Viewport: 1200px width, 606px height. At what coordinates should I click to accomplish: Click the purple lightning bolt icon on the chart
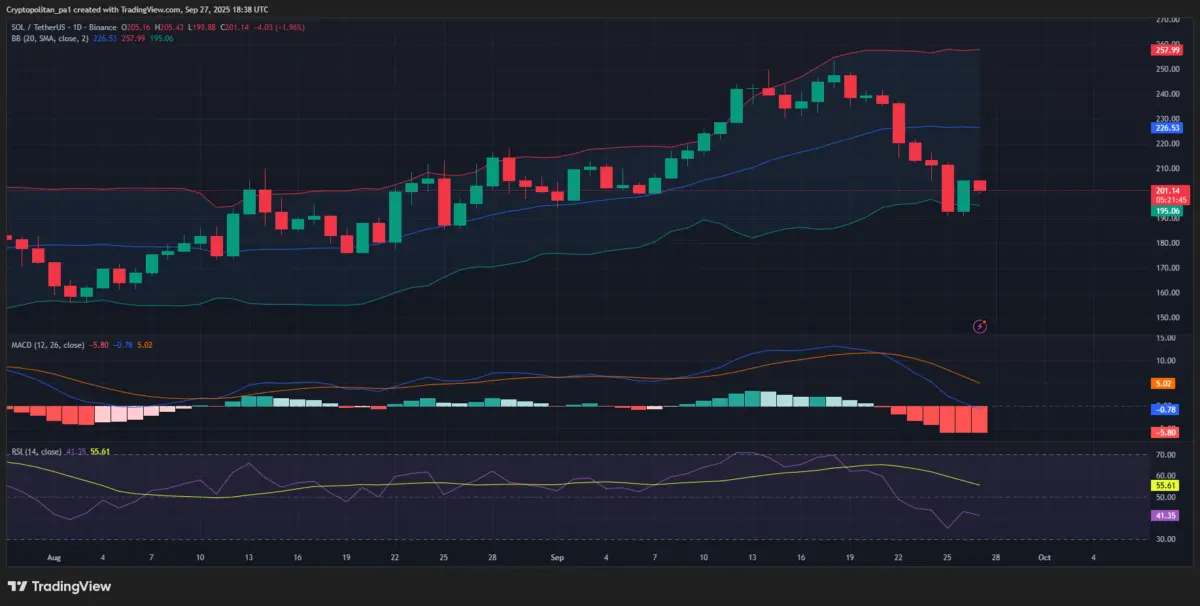coord(980,326)
